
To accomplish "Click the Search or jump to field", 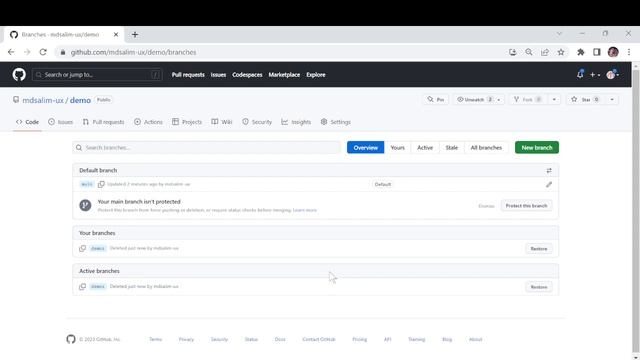I will coord(97,75).
